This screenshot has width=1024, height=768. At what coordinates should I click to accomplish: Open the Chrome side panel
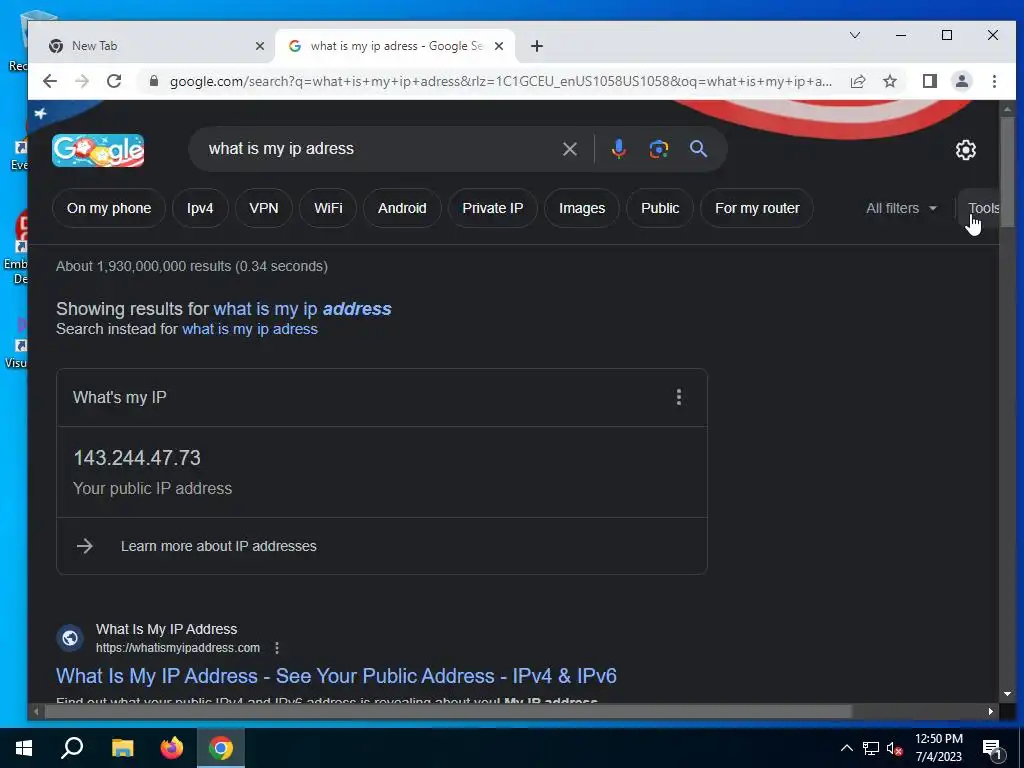(929, 81)
